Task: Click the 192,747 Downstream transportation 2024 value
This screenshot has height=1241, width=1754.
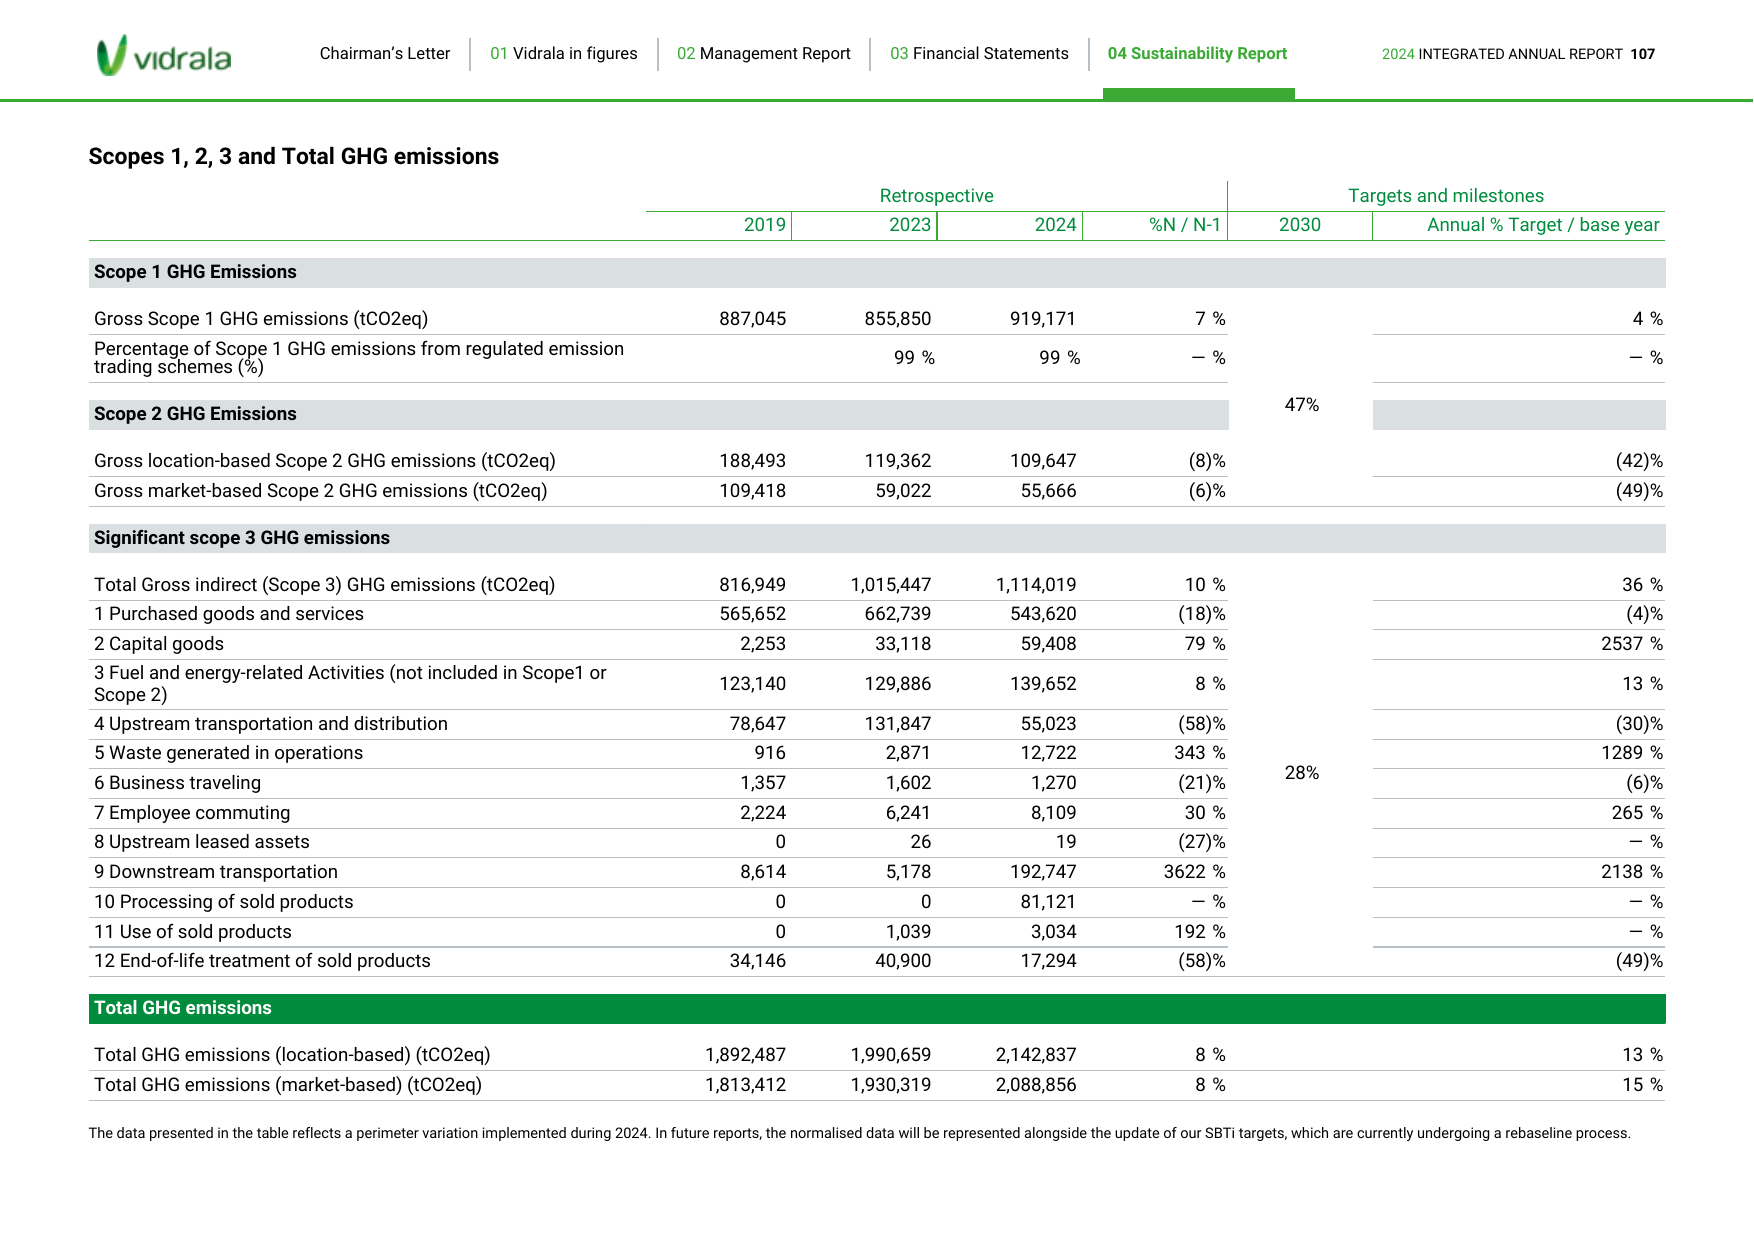Action: click(x=1043, y=872)
